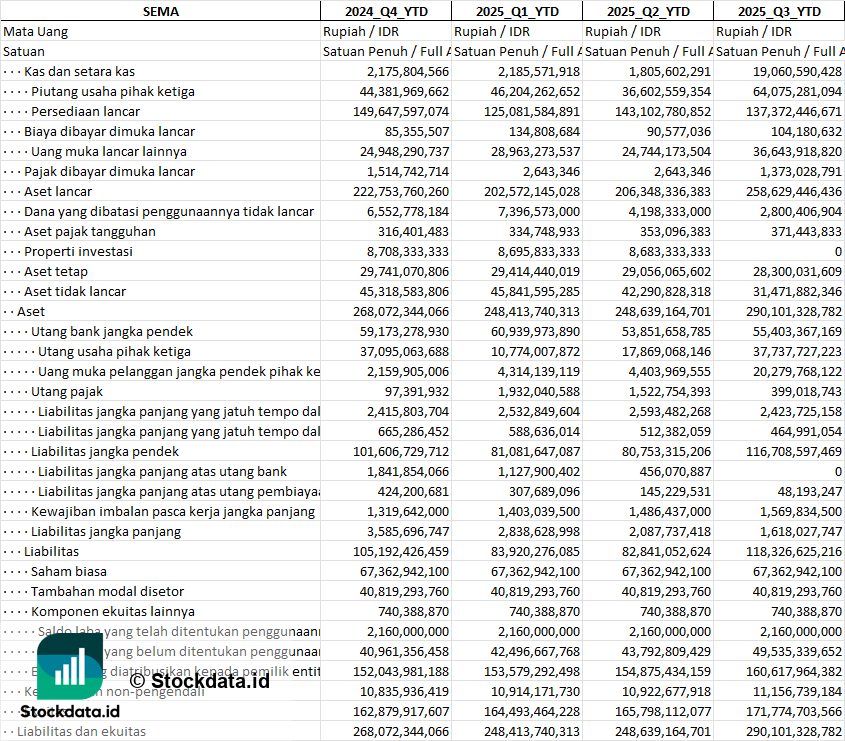The width and height of the screenshot is (845, 741).
Task: Click the Aset tidak lancar label
Action: pos(75,292)
